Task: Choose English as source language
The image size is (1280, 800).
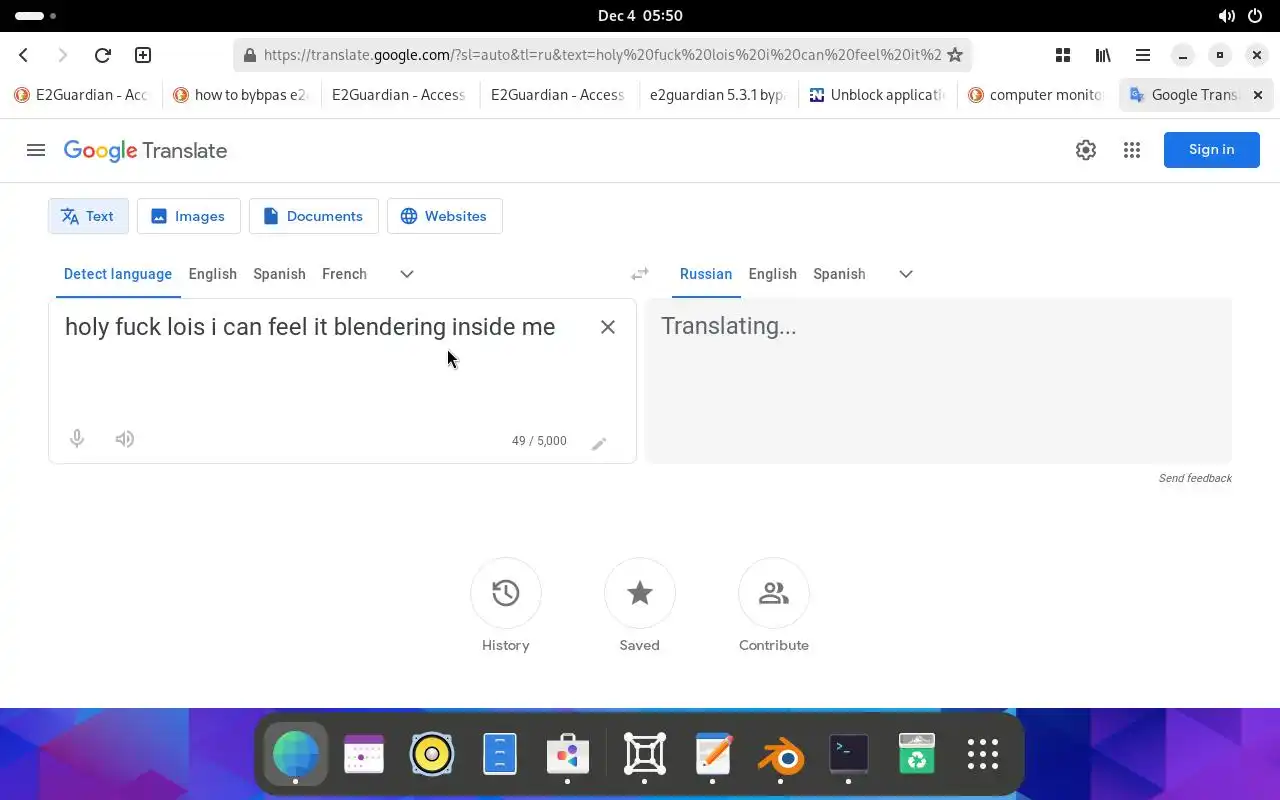Action: 213,274
